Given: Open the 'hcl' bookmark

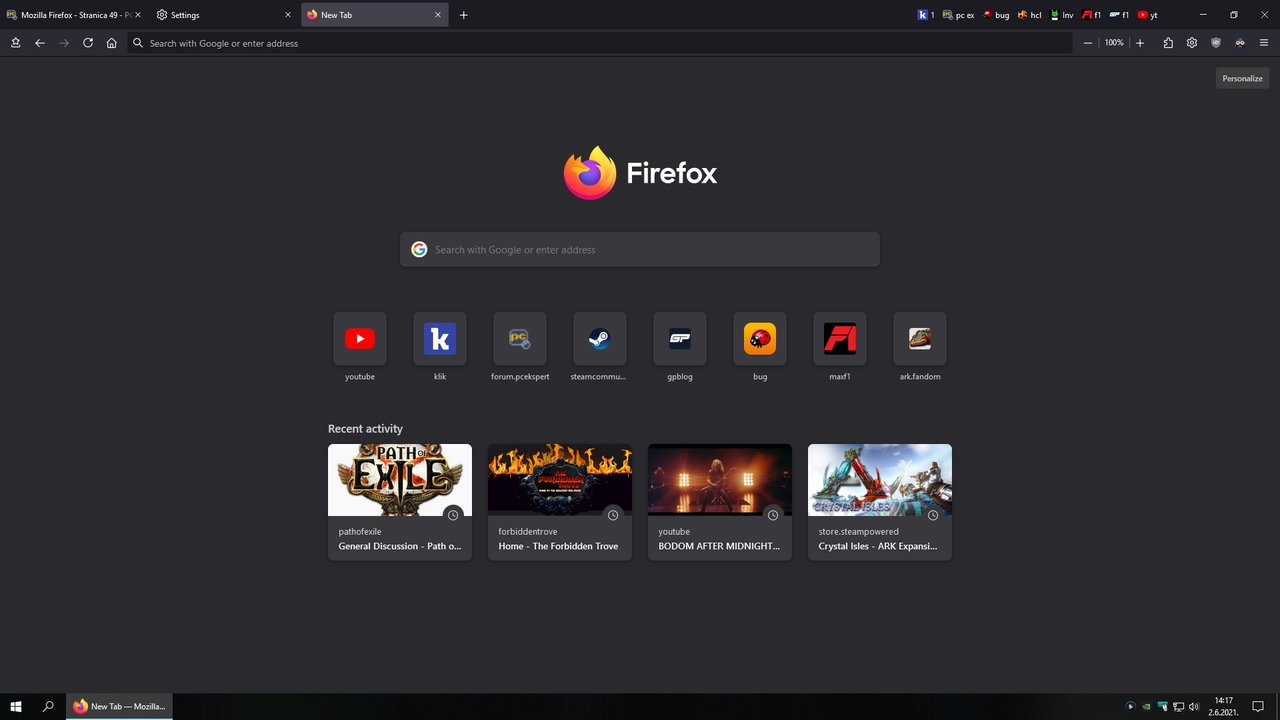Looking at the screenshot, I should [x=1030, y=15].
